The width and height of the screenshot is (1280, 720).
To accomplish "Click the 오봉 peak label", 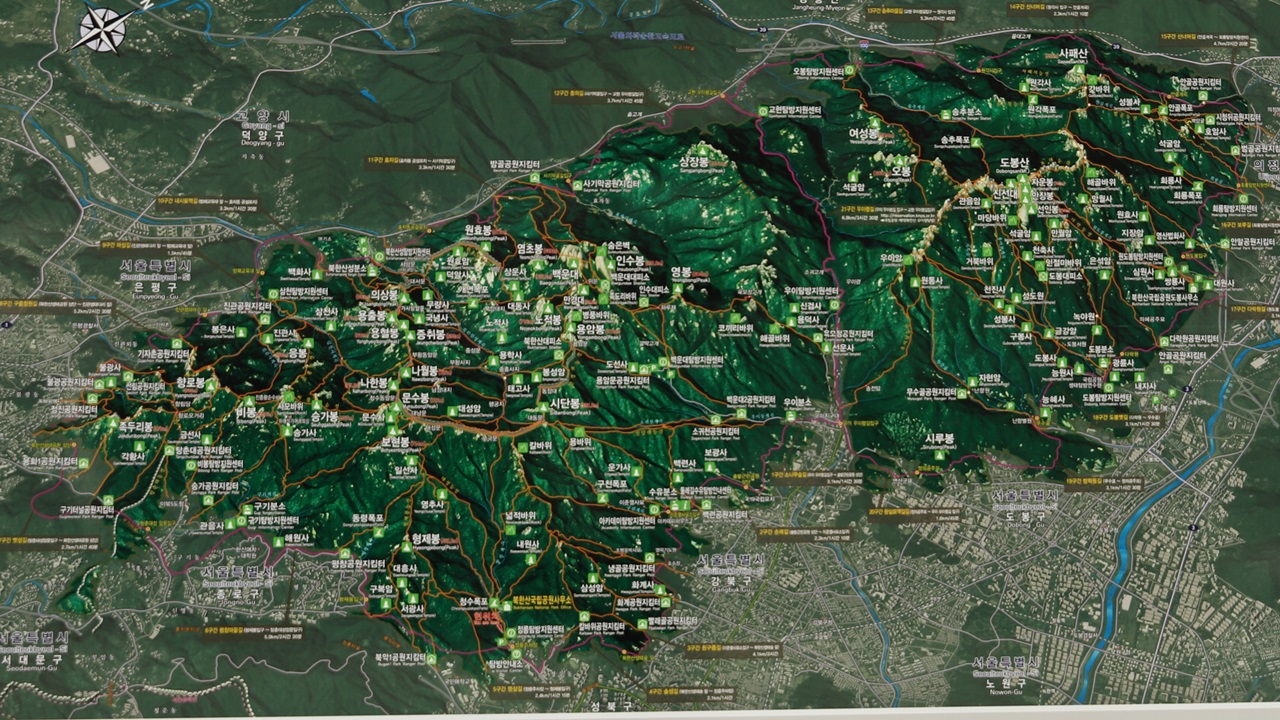I will point(902,171).
